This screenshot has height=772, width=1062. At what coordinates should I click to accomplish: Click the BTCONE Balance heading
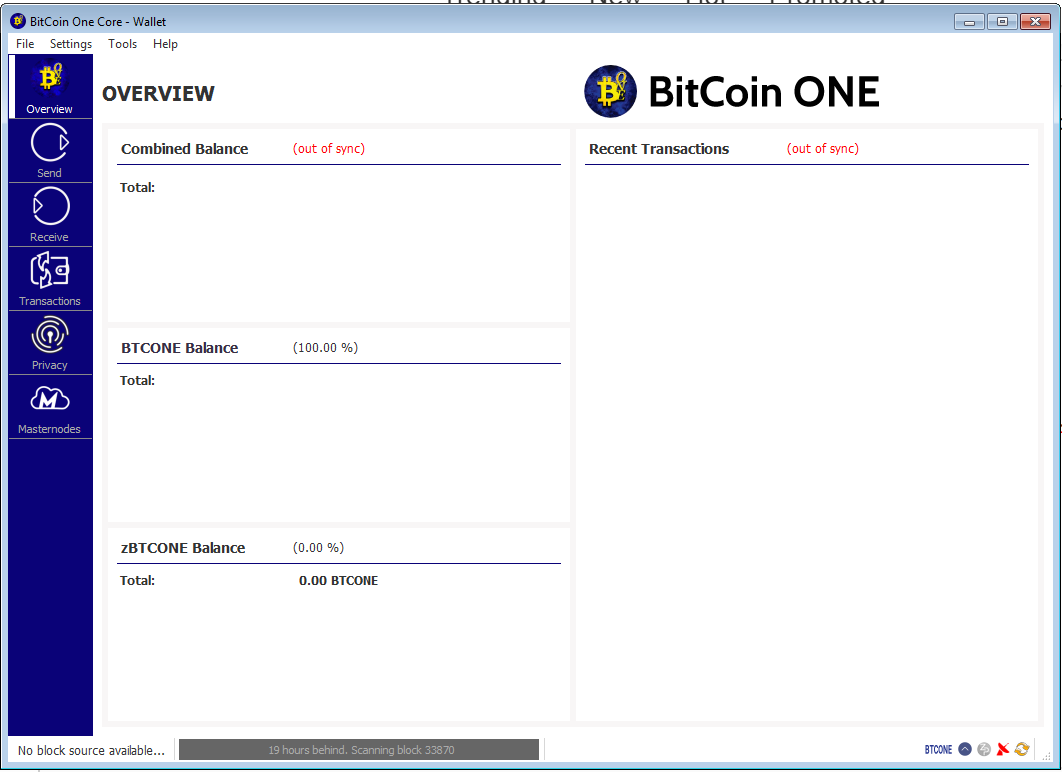179,348
